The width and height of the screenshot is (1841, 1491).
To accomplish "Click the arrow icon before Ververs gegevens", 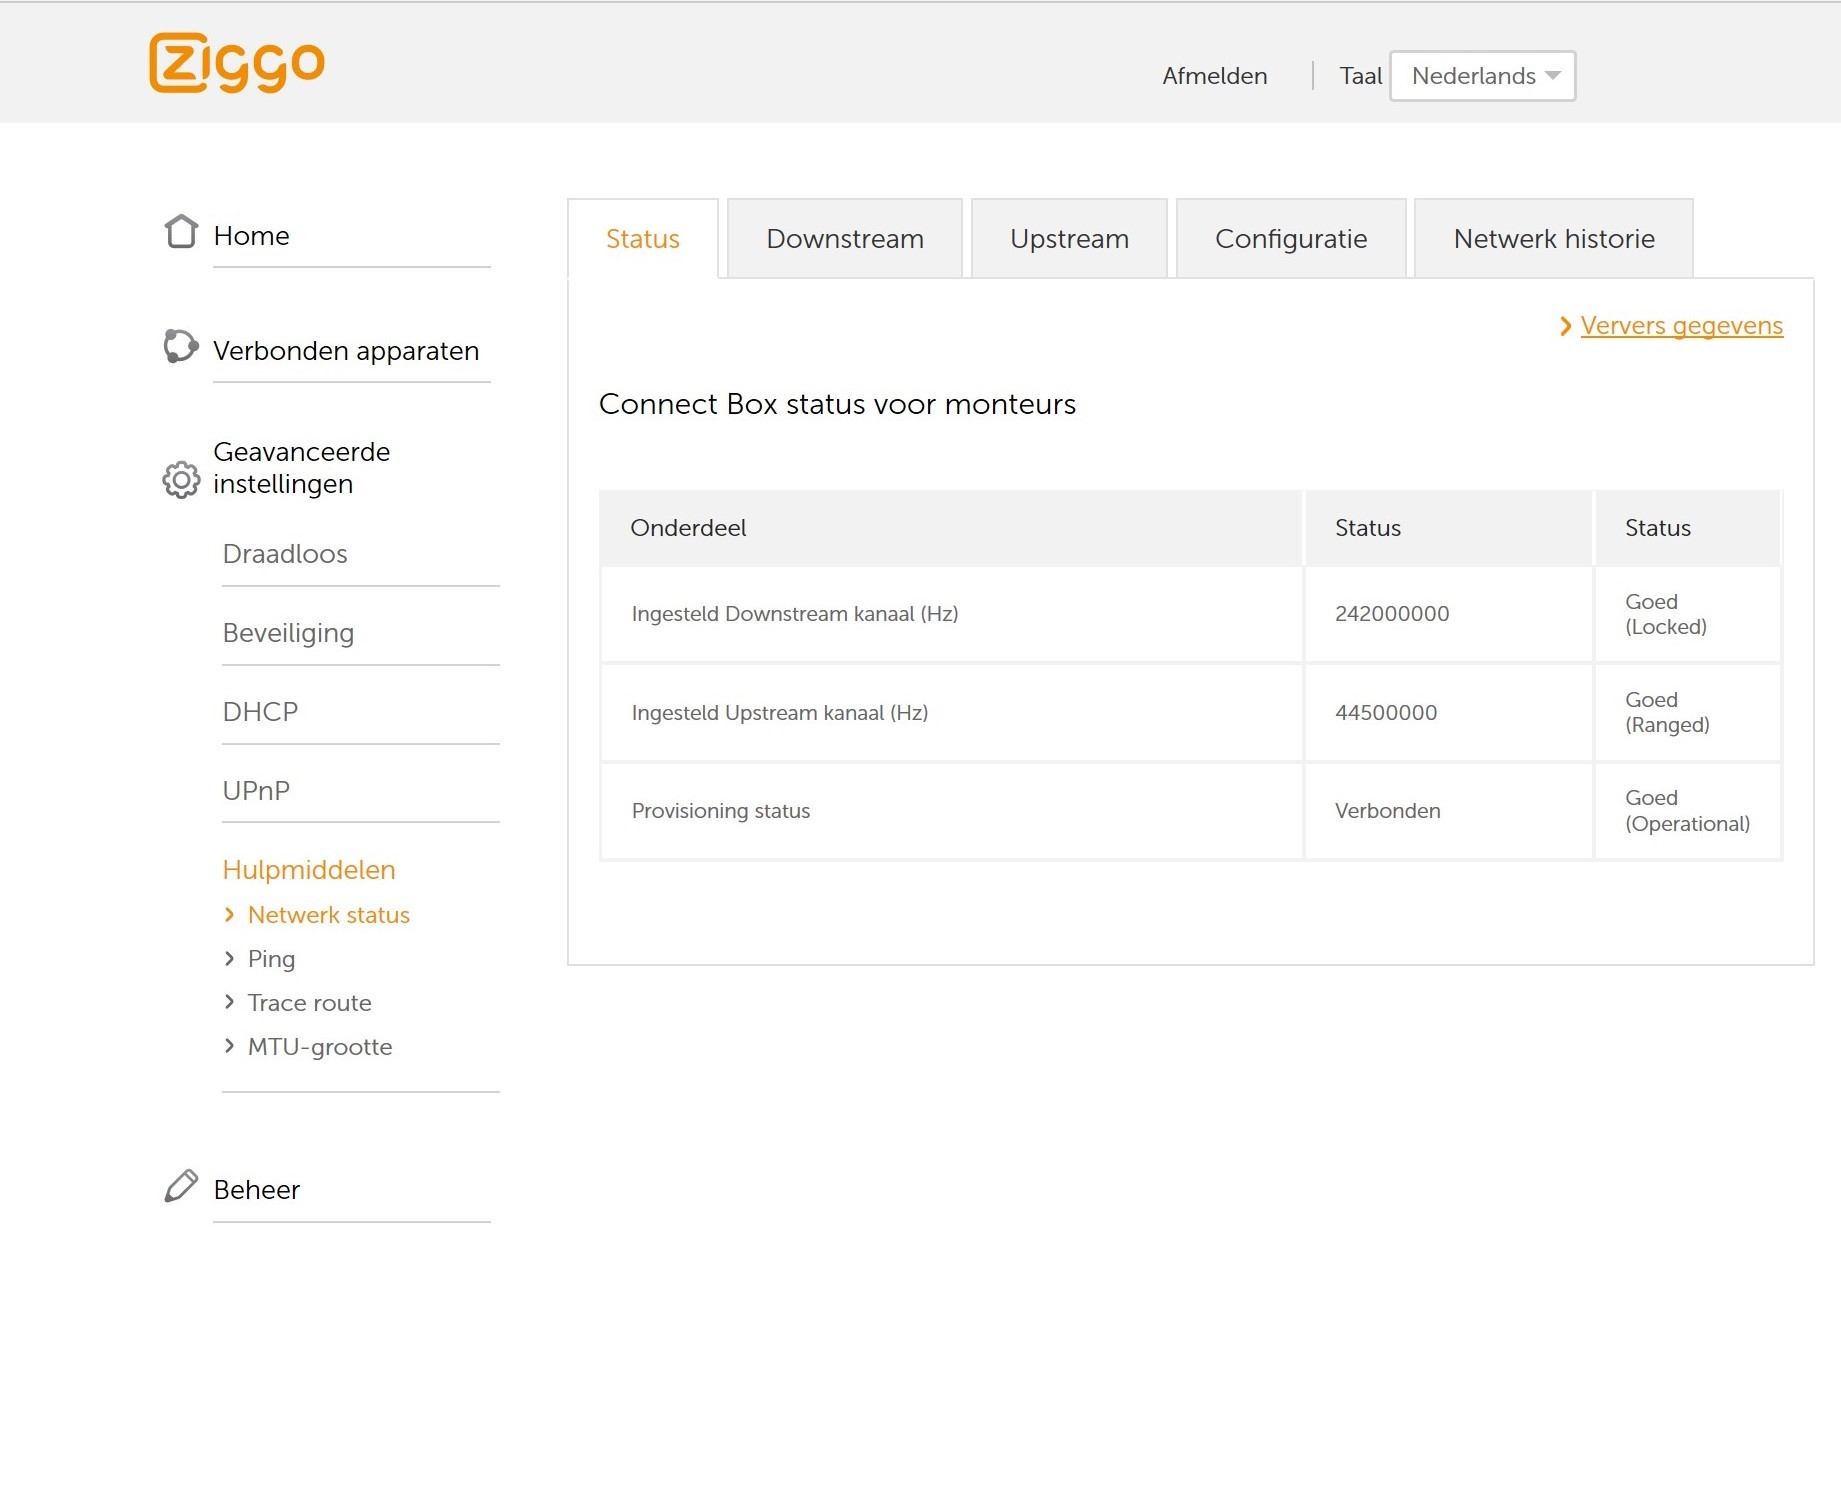I will (1565, 327).
